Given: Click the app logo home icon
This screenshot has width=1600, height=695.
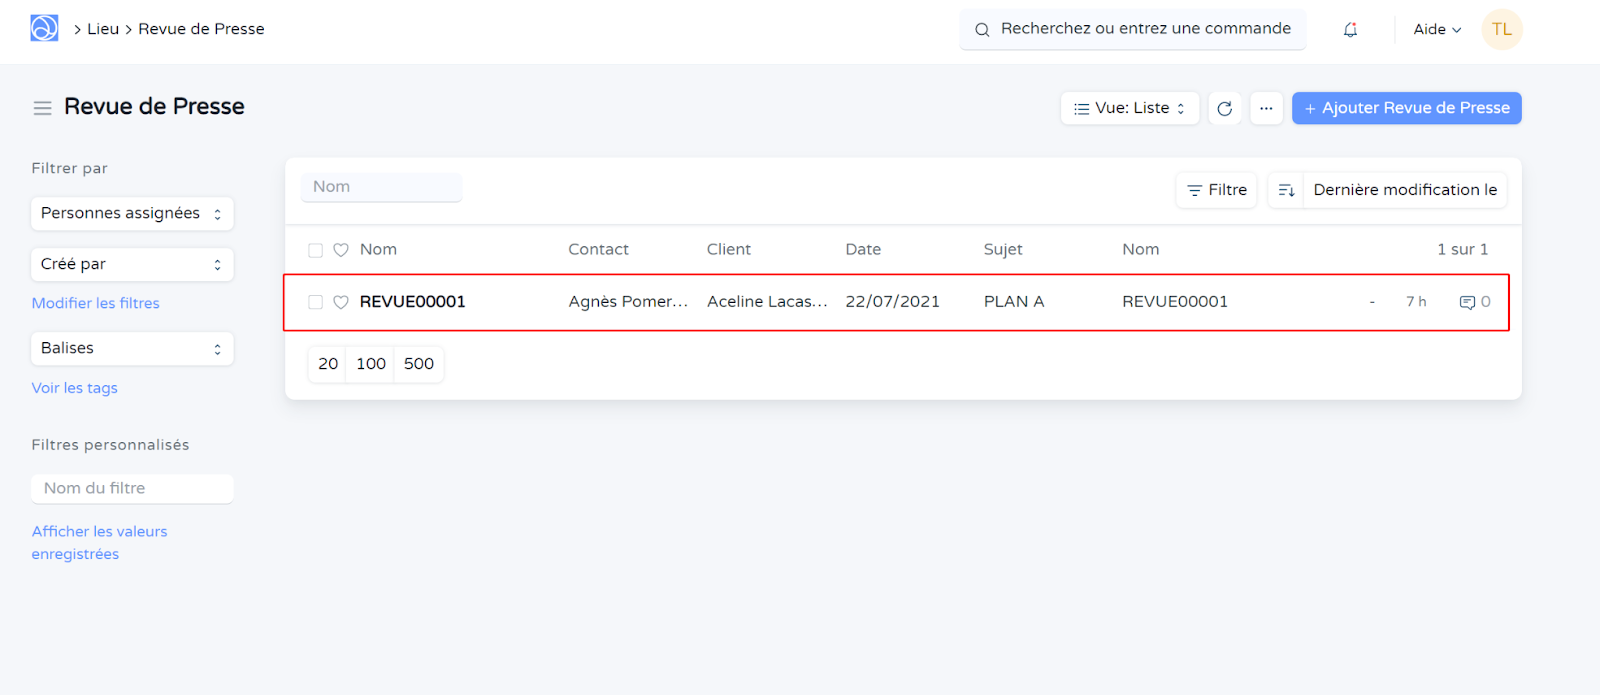Looking at the screenshot, I should click(44, 28).
